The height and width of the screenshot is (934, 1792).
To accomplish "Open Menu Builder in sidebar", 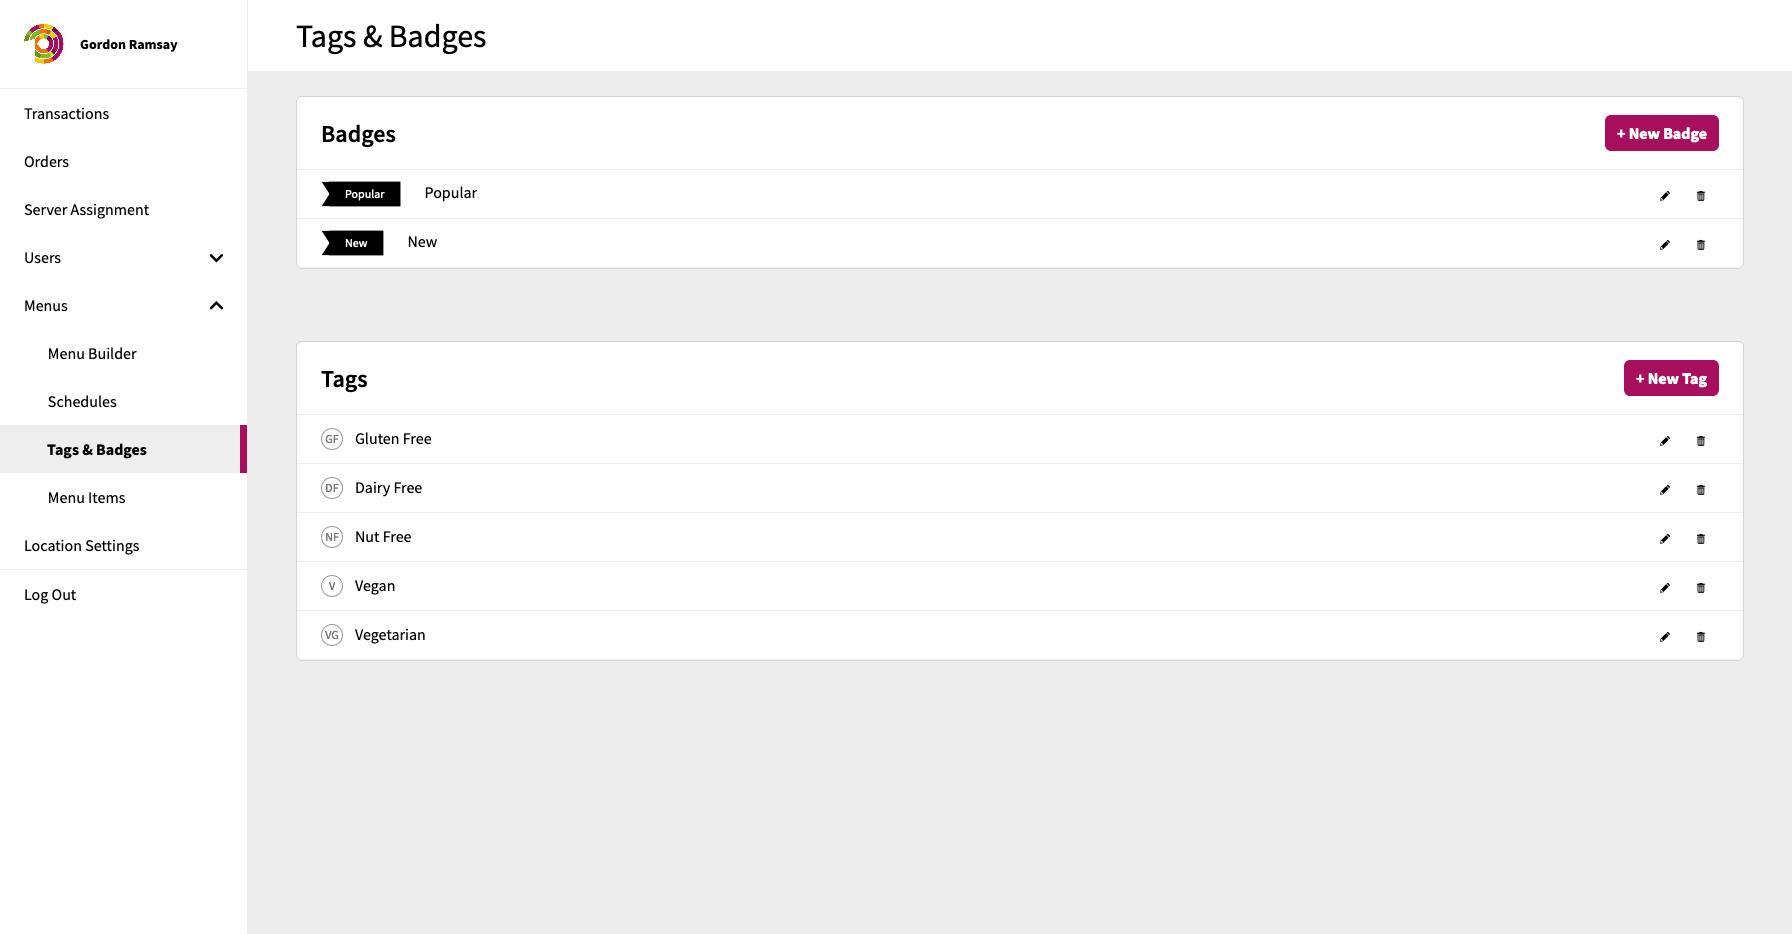I will pyautogui.click(x=92, y=354).
